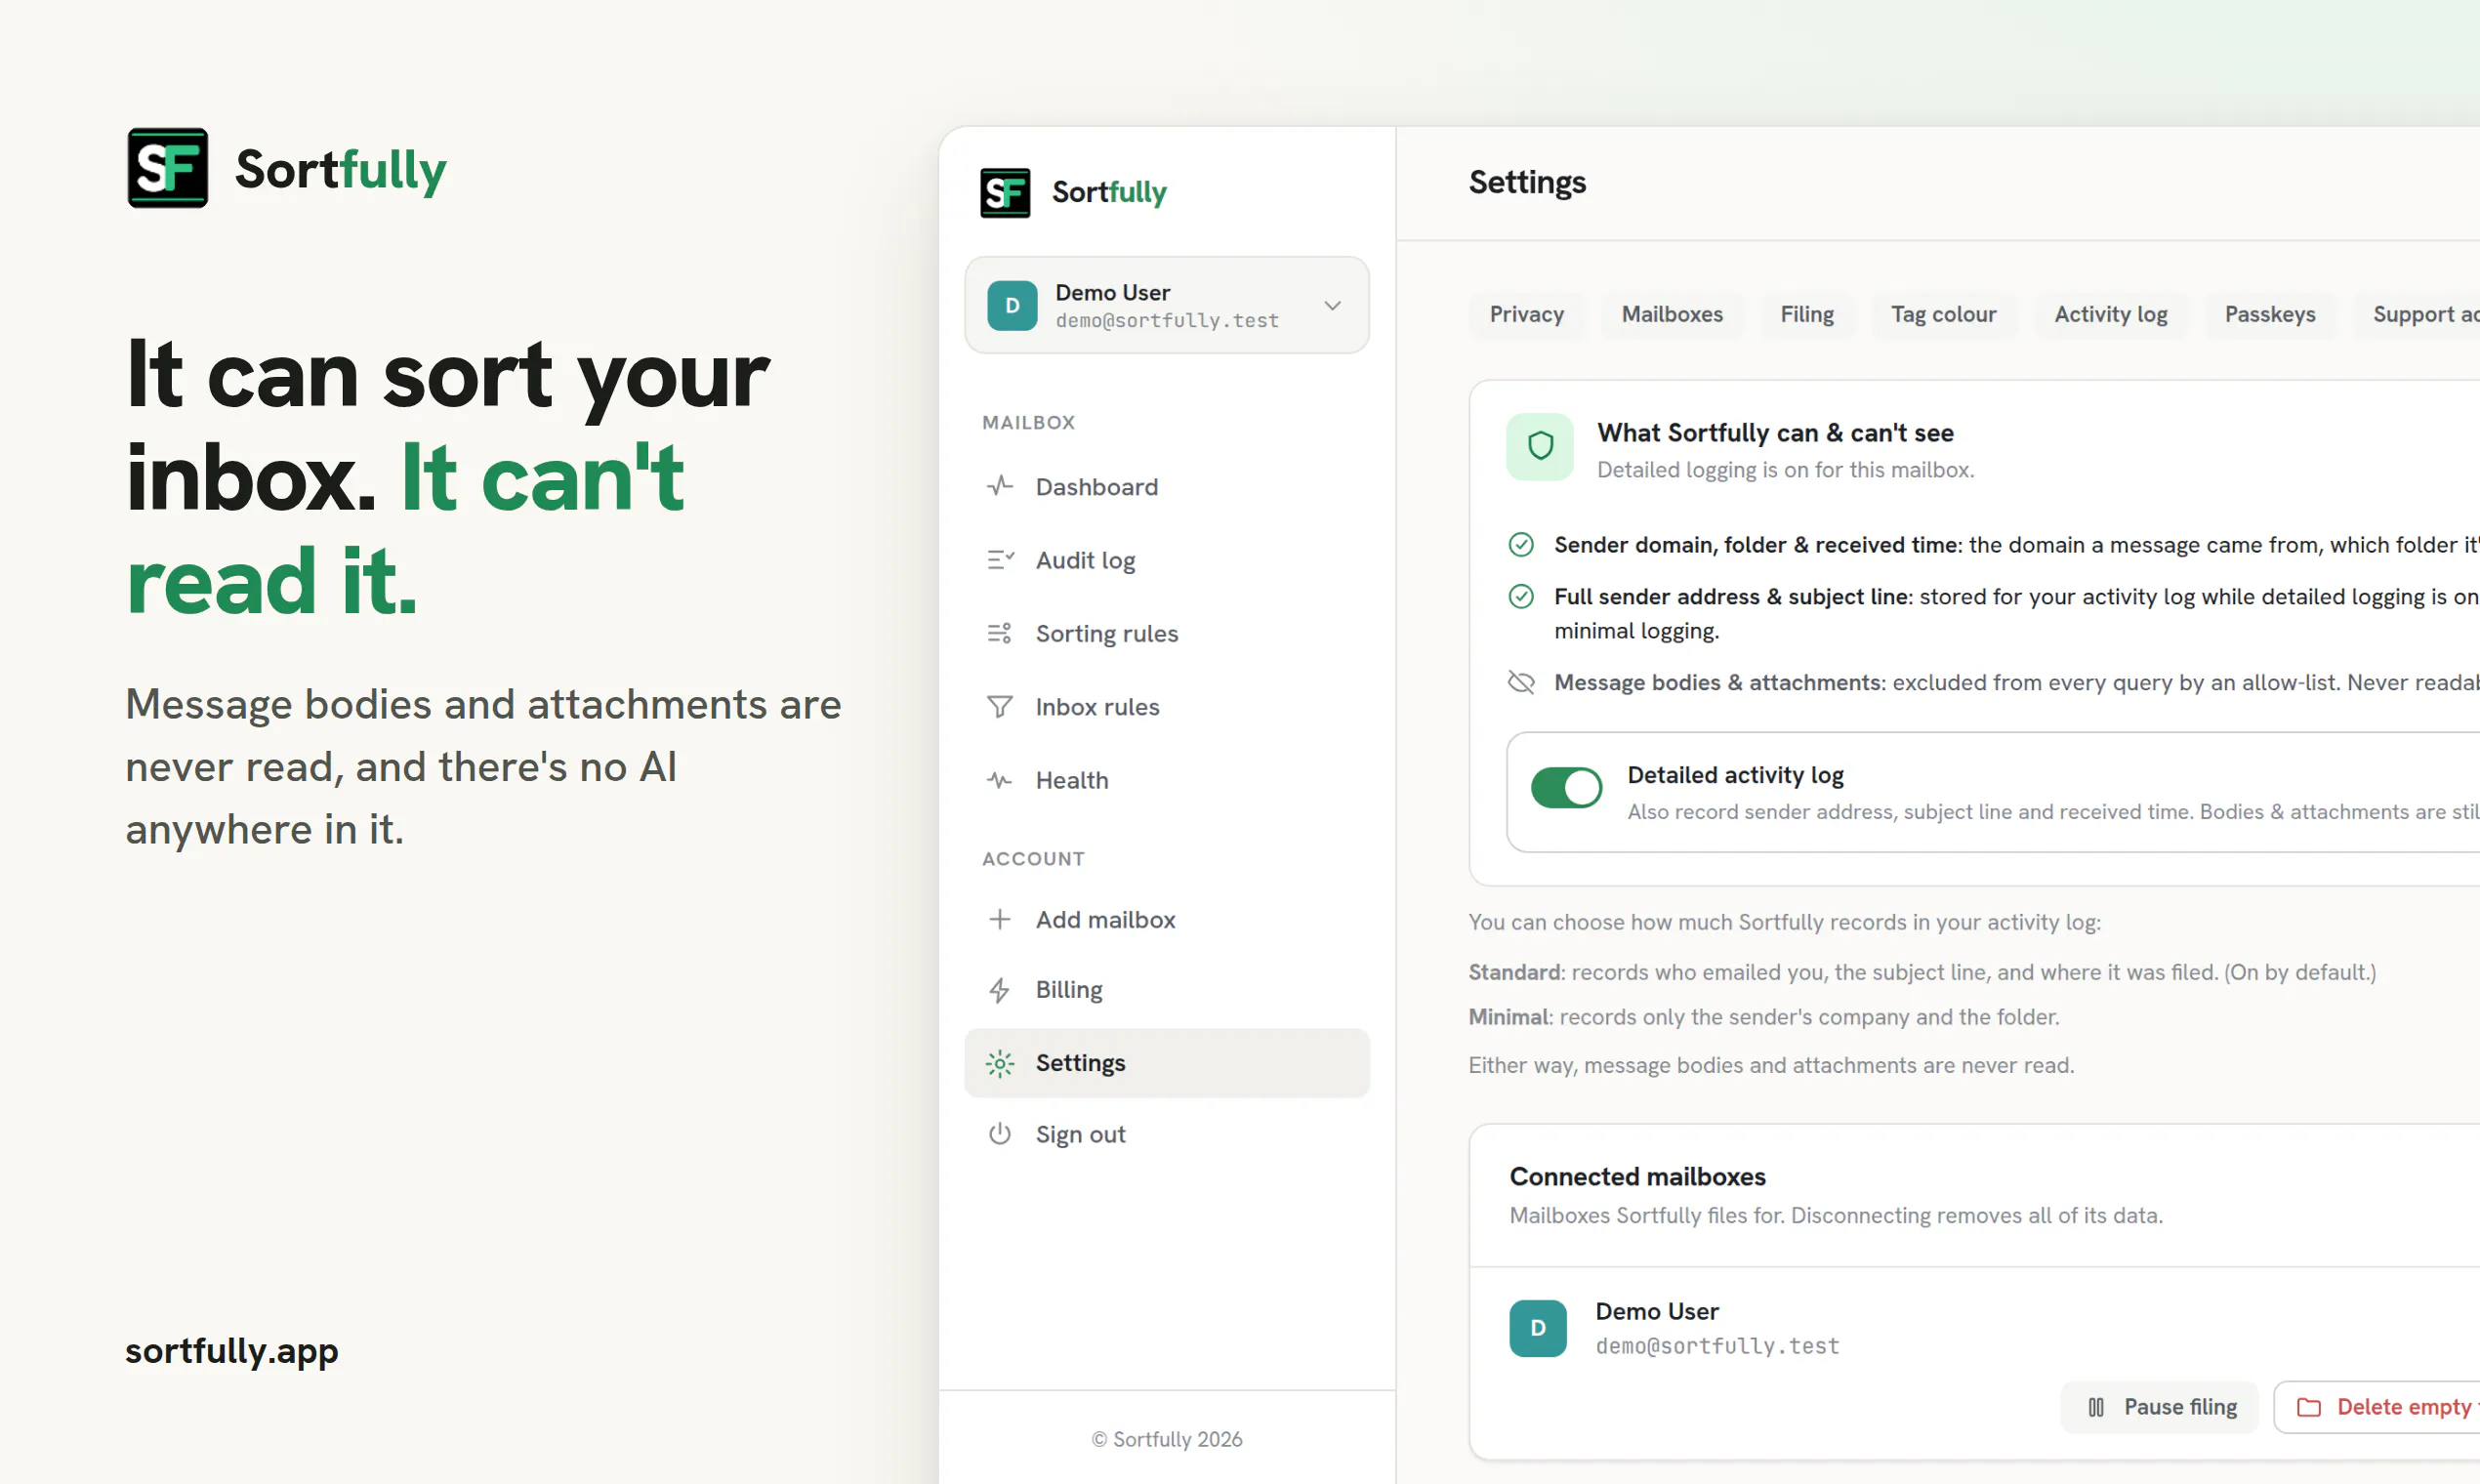Click the Detailed activity log label
The width and height of the screenshot is (2480, 1484).
pyautogui.click(x=1735, y=775)
